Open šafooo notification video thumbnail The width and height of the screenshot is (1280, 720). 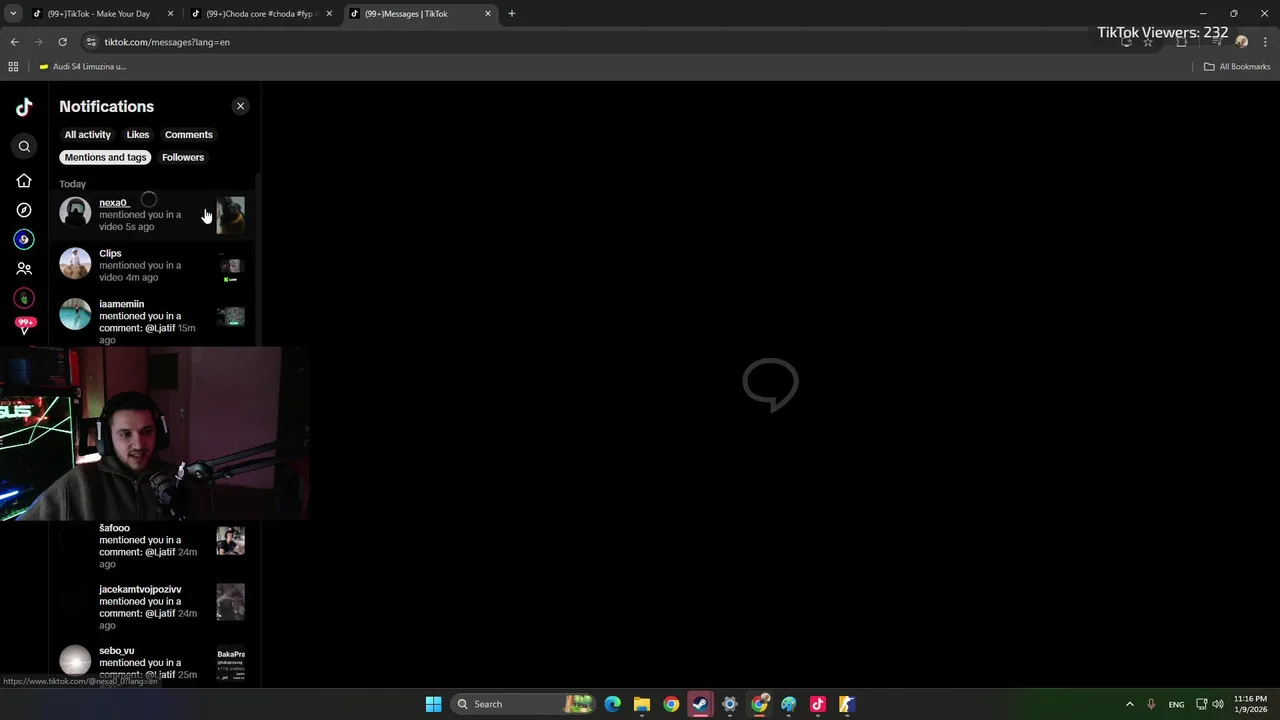[x=230, y=541]
